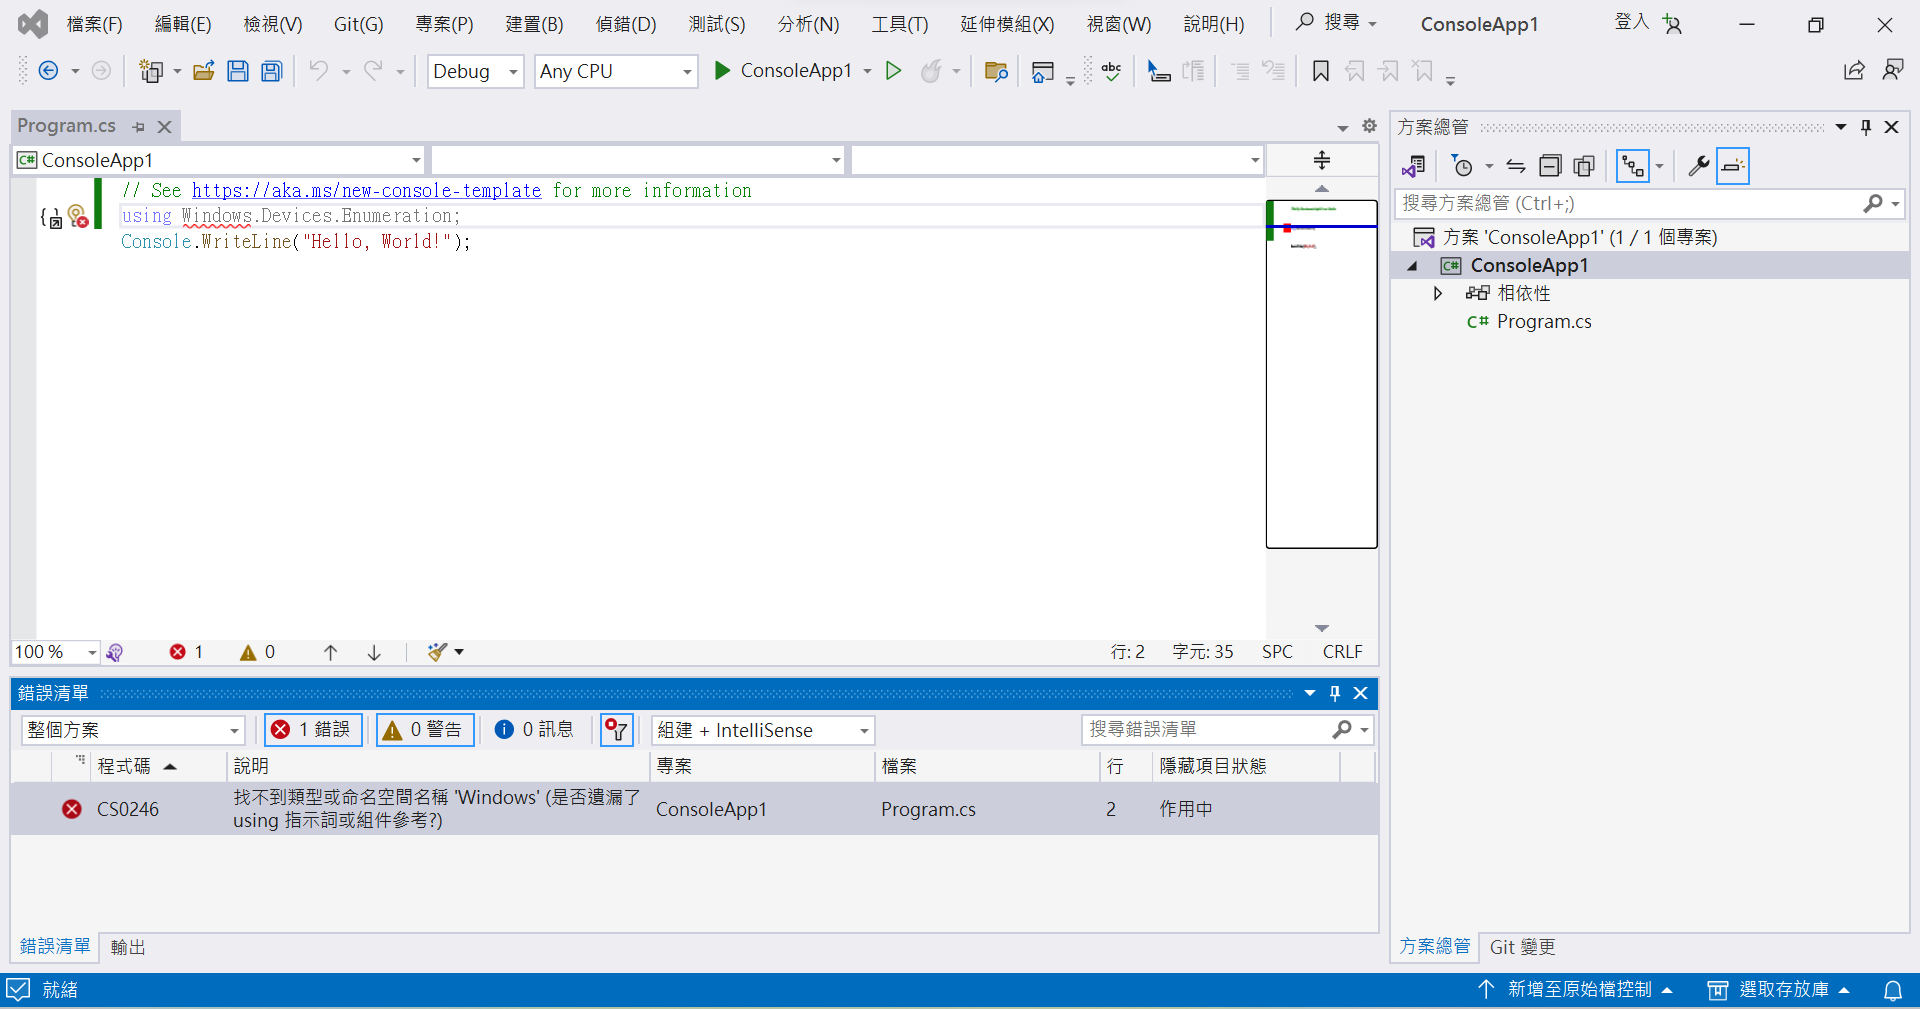1920x1009 pixels.
Task: Select Program.cs in Solution Explorer
Action: [1543, 322]
